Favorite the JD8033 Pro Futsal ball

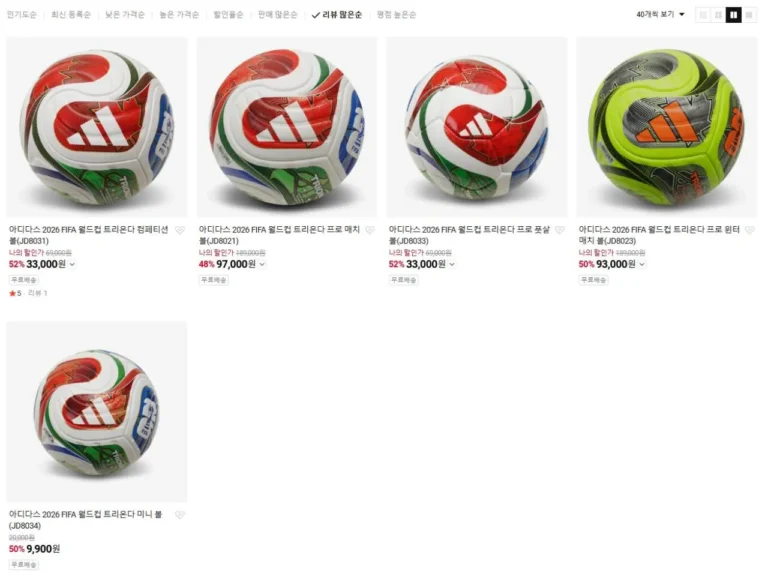click(560, 230)
